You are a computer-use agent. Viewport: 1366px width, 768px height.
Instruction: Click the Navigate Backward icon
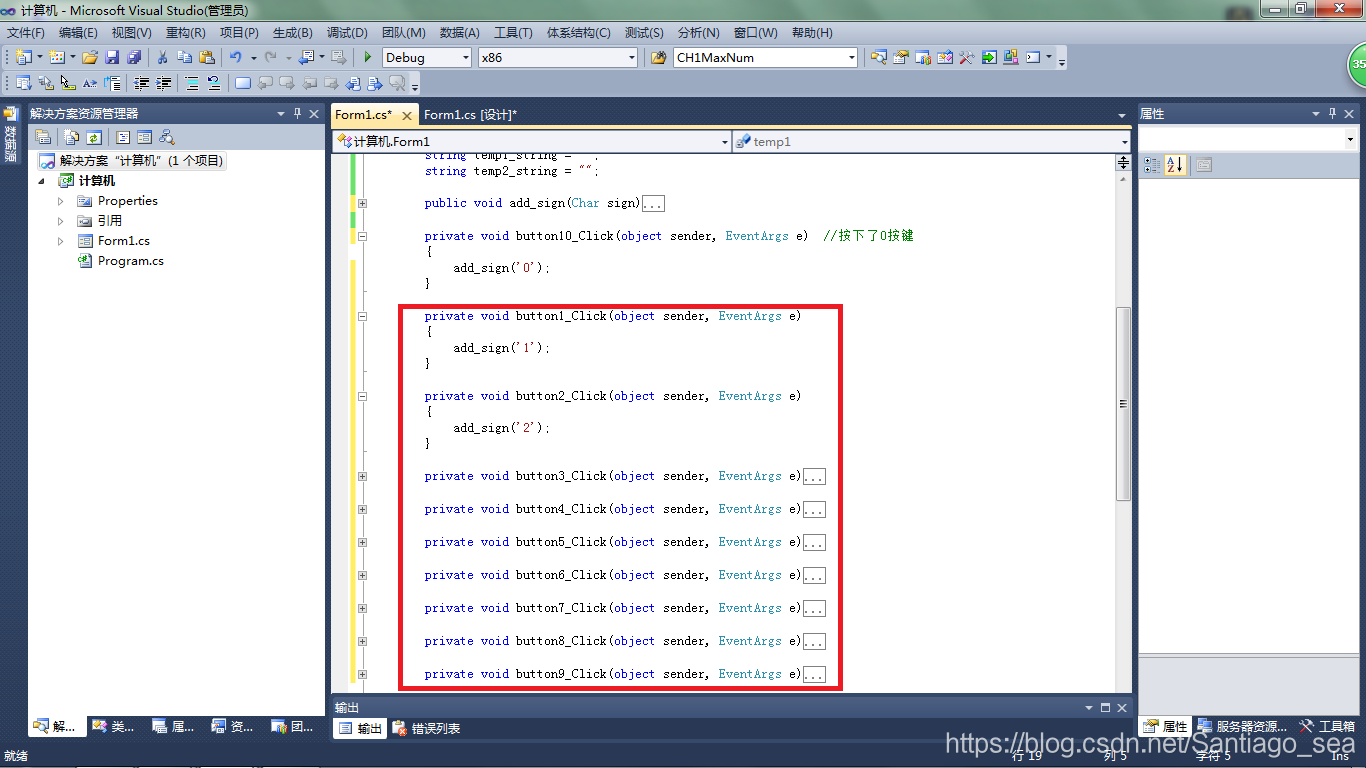click(x=306, y=57)
